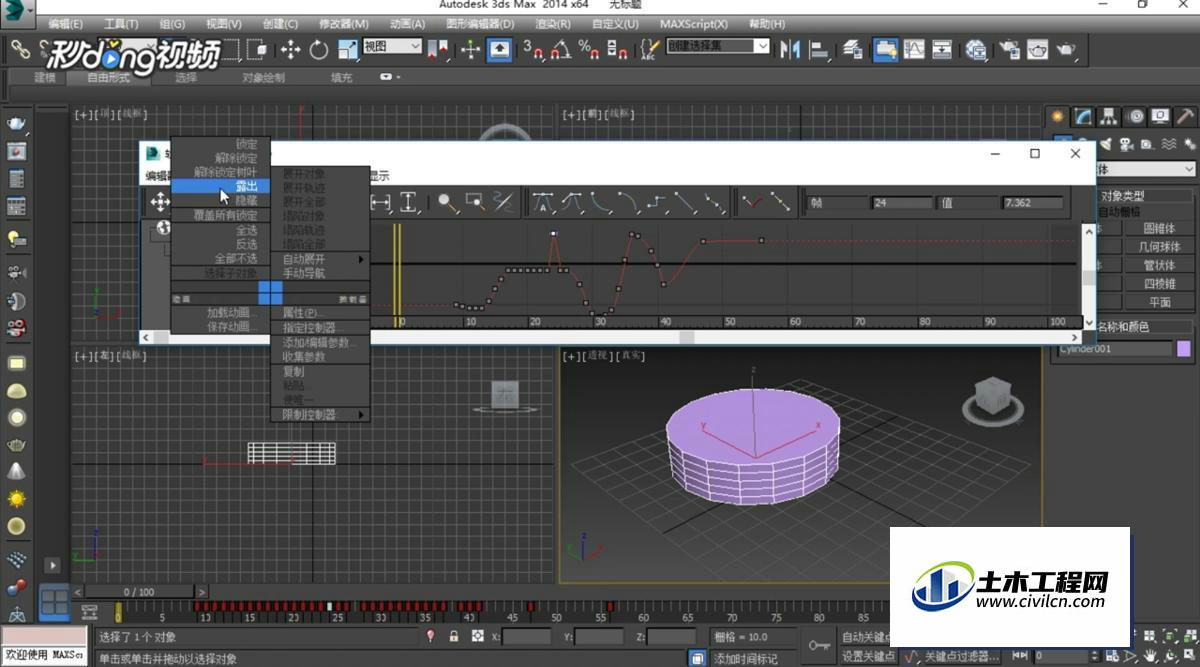The image size is (1200, 667).
Task: Click the Link selection chain icon
Action: pyautogui.click(x=20, y=48)
